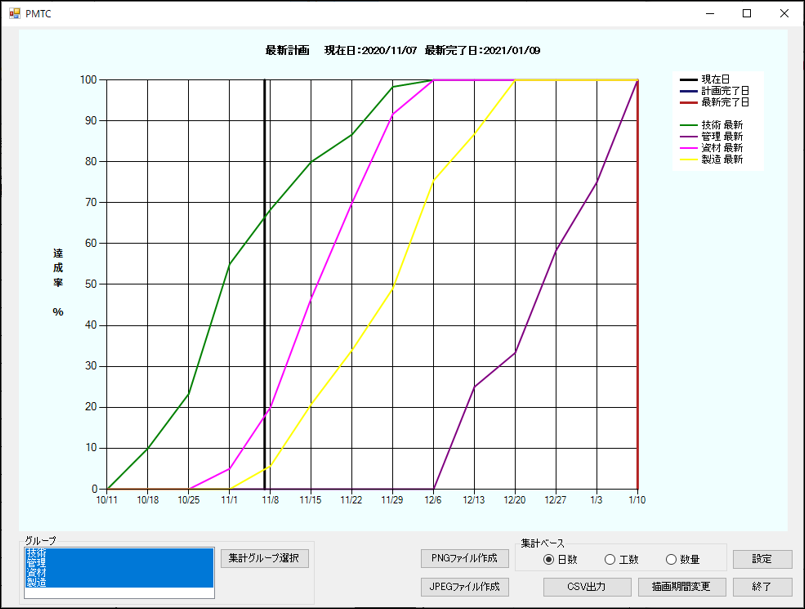
Task: Close the PMTC window
Action: [x=784, y=13]
